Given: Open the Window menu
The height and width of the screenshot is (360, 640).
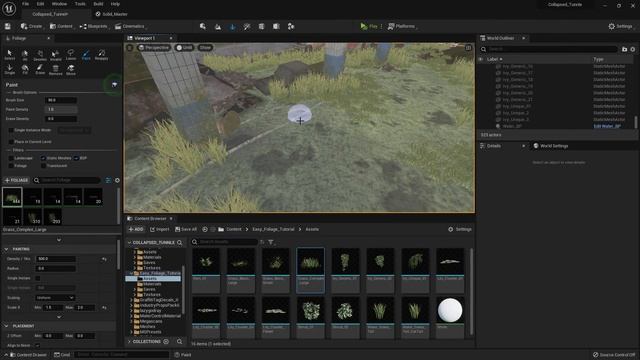Looking at the screenshot, I should (59, 4).
